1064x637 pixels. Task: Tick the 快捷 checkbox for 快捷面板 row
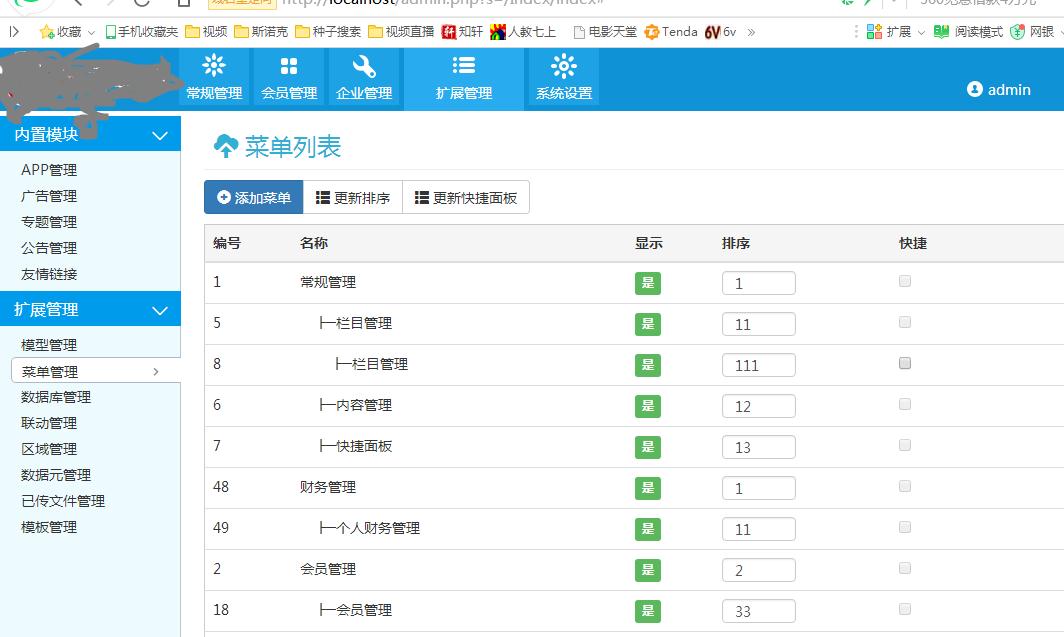tap(905, 445)
